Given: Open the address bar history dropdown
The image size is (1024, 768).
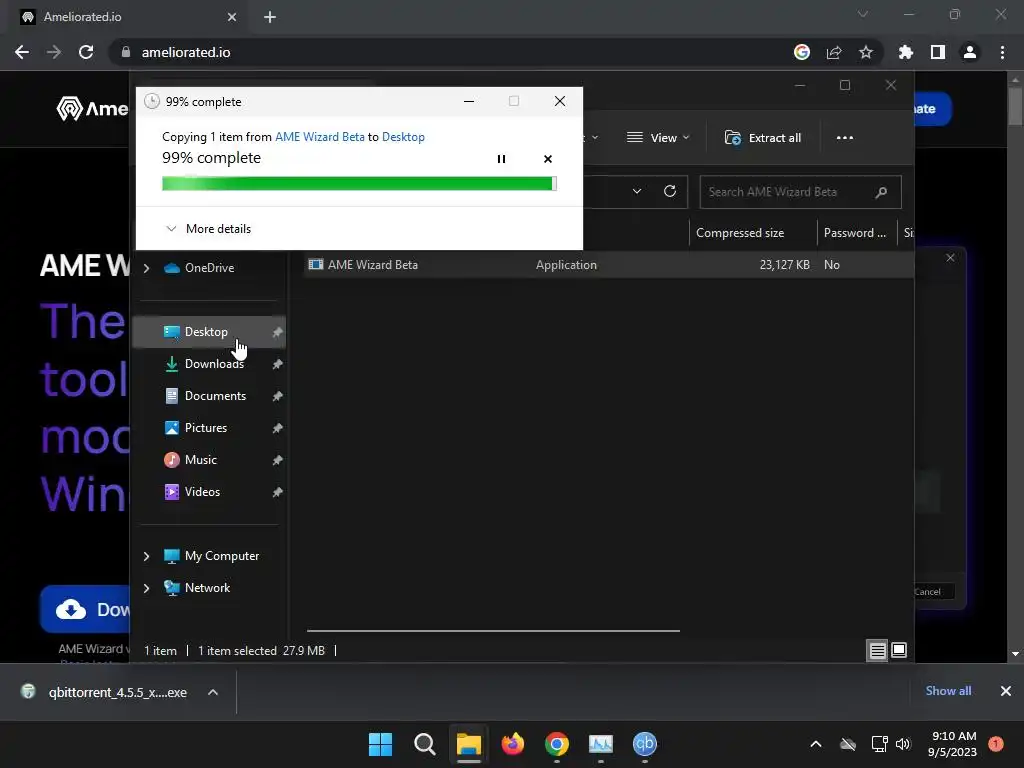Looking at the screenshot, I should point(637,191).
